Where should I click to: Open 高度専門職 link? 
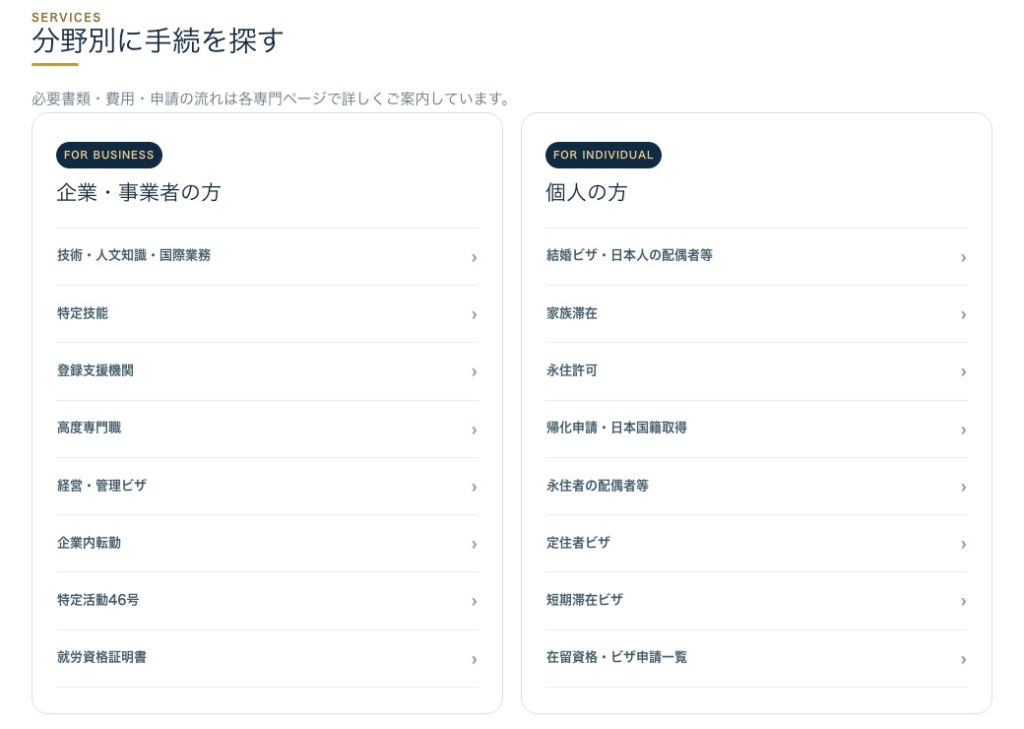coord(267,429)
